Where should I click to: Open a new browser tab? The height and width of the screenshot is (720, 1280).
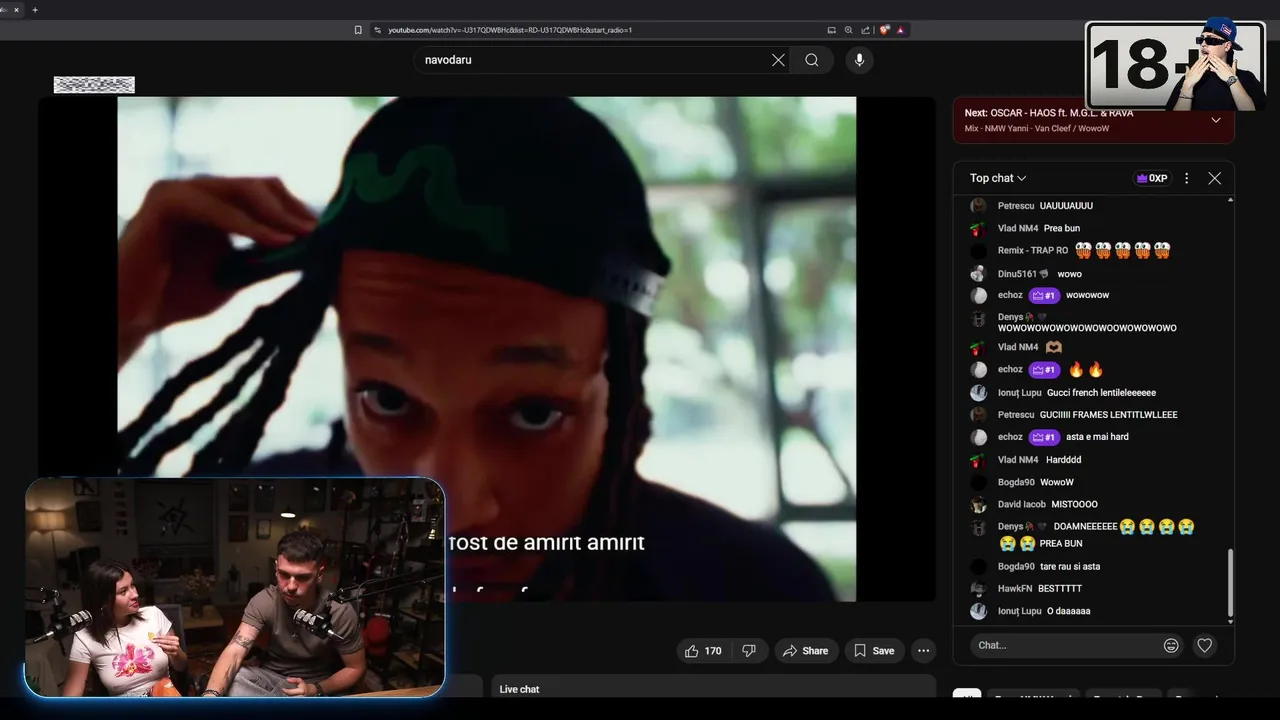(35, 10)
